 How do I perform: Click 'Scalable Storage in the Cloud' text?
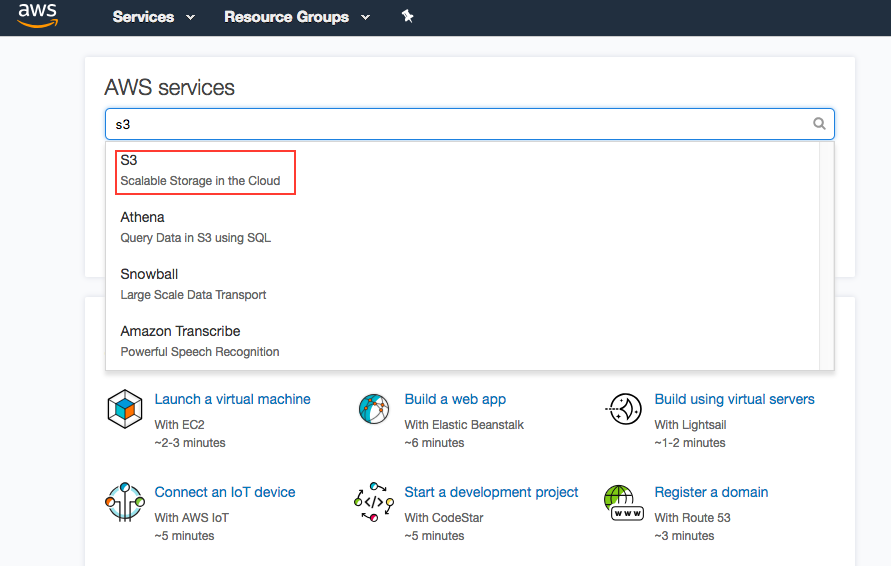(200, 181)
